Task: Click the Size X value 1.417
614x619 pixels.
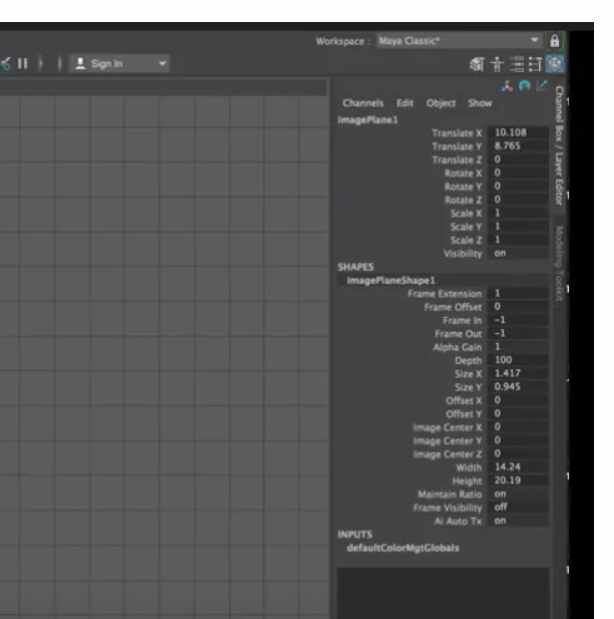Action: coord(518,373)
